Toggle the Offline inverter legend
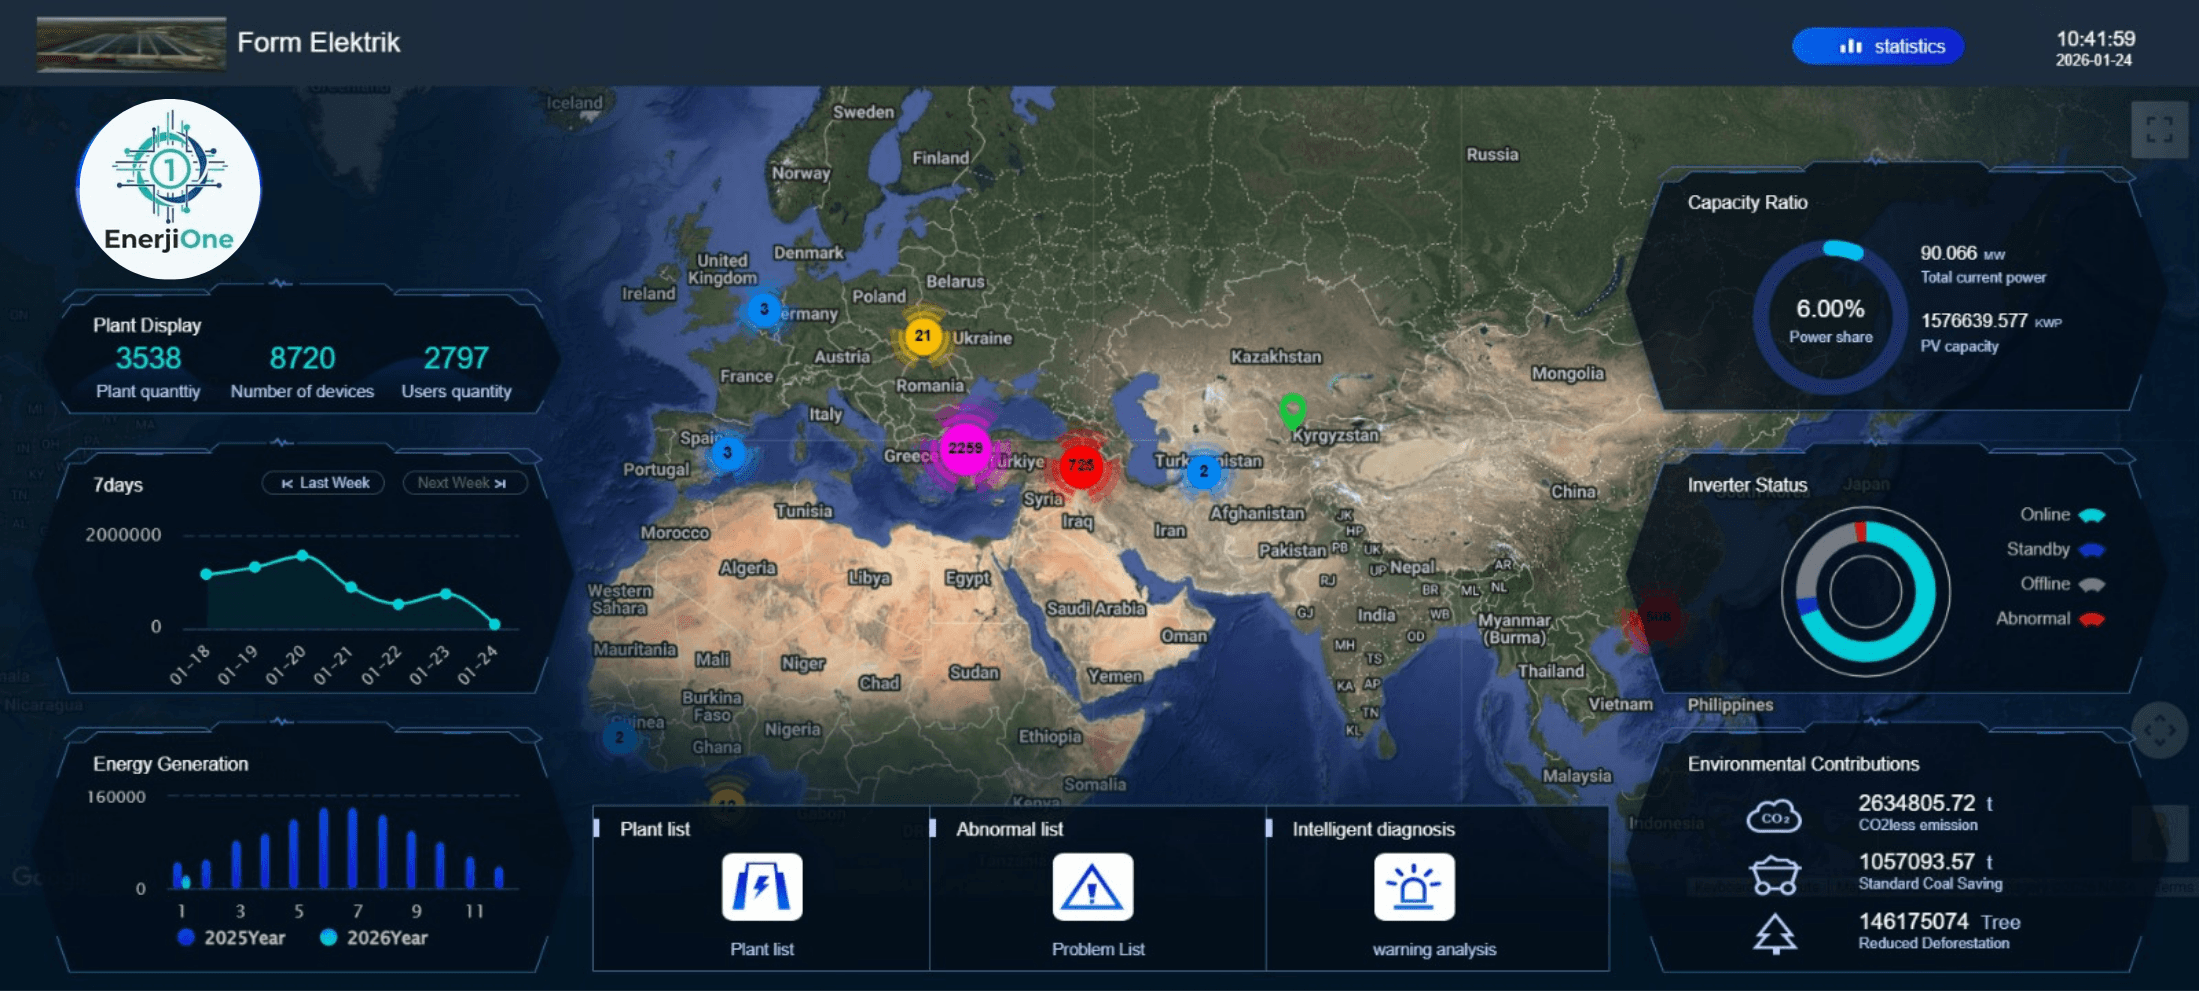 pos(2063,584)
